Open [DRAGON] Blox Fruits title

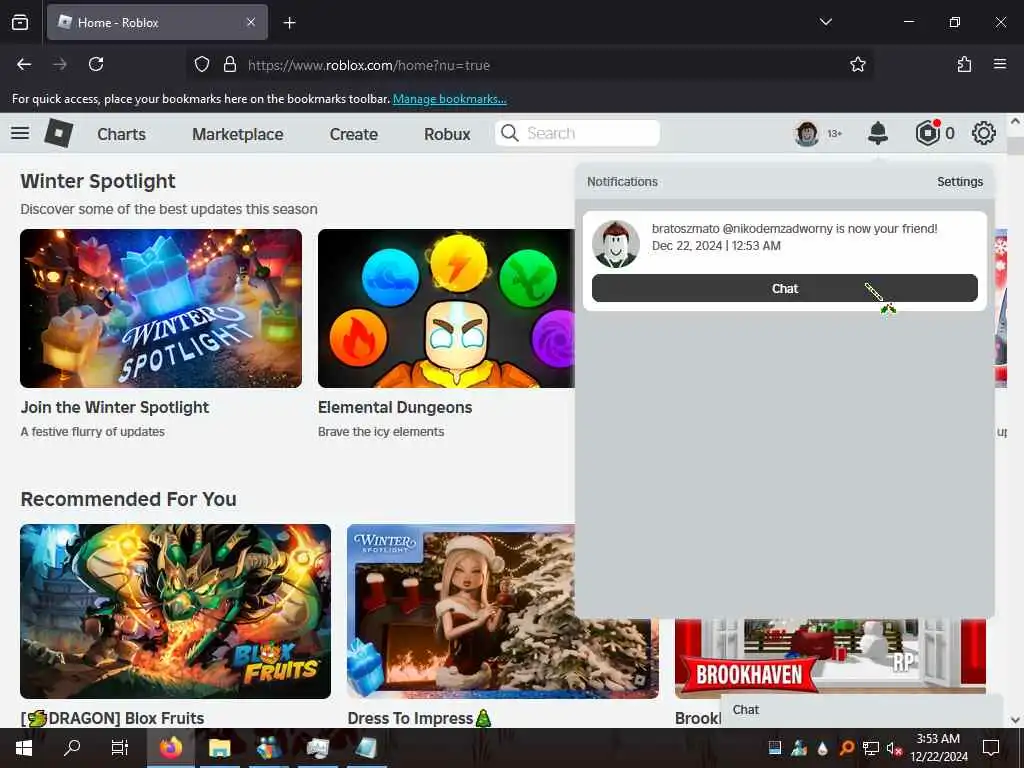(112, 718)
